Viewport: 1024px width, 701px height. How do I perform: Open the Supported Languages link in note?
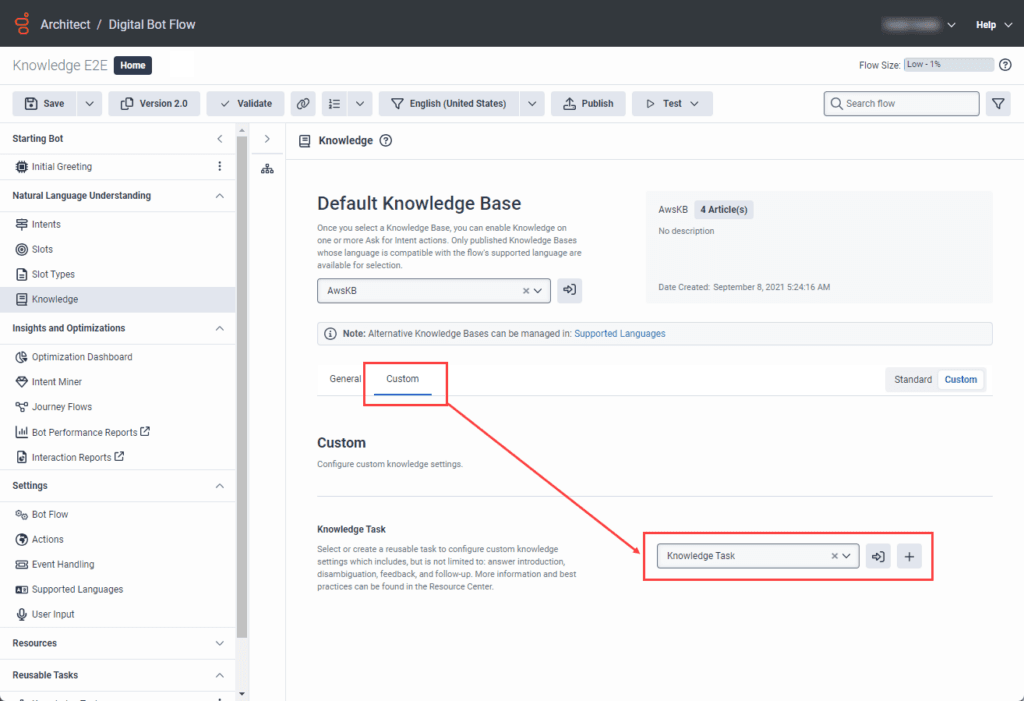(x=619, y=333)
